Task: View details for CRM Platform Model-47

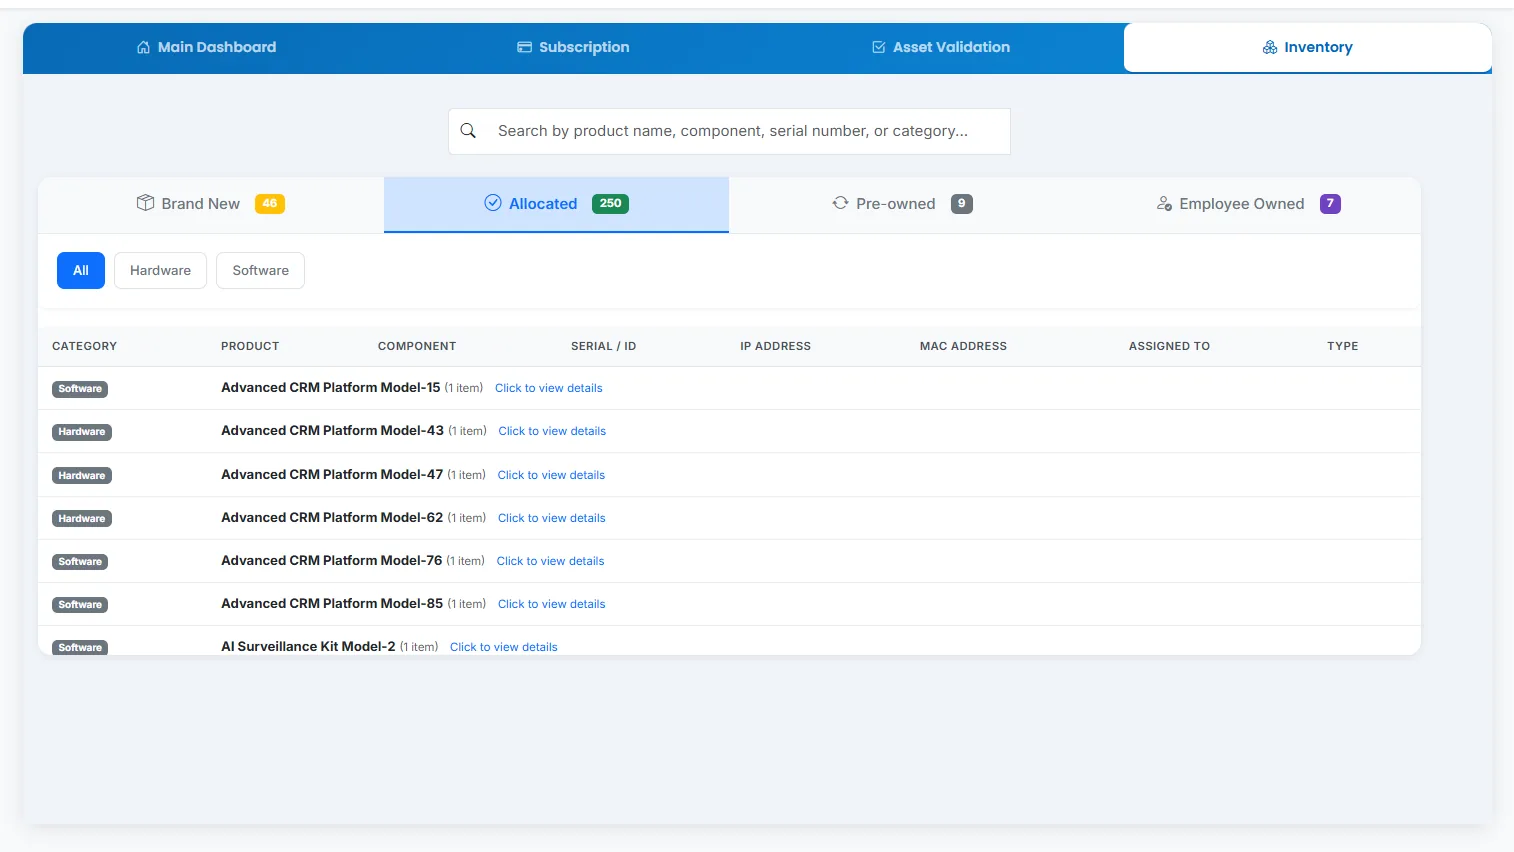Action: click(x=551, y=475)
